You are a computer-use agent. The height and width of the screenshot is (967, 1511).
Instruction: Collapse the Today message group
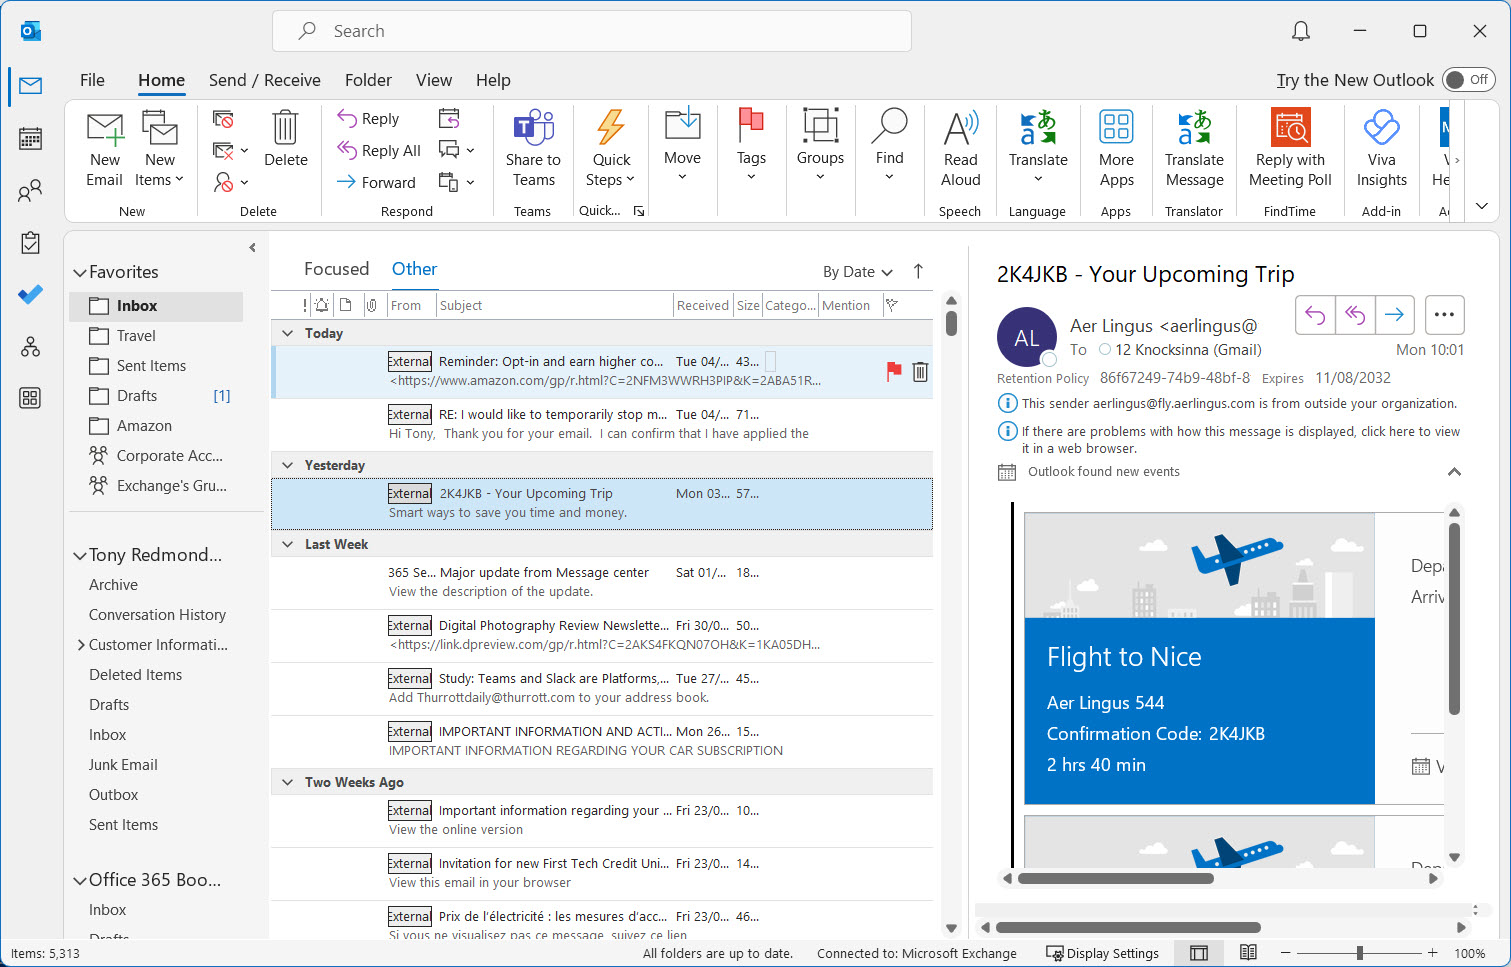[x=288, y=333]
